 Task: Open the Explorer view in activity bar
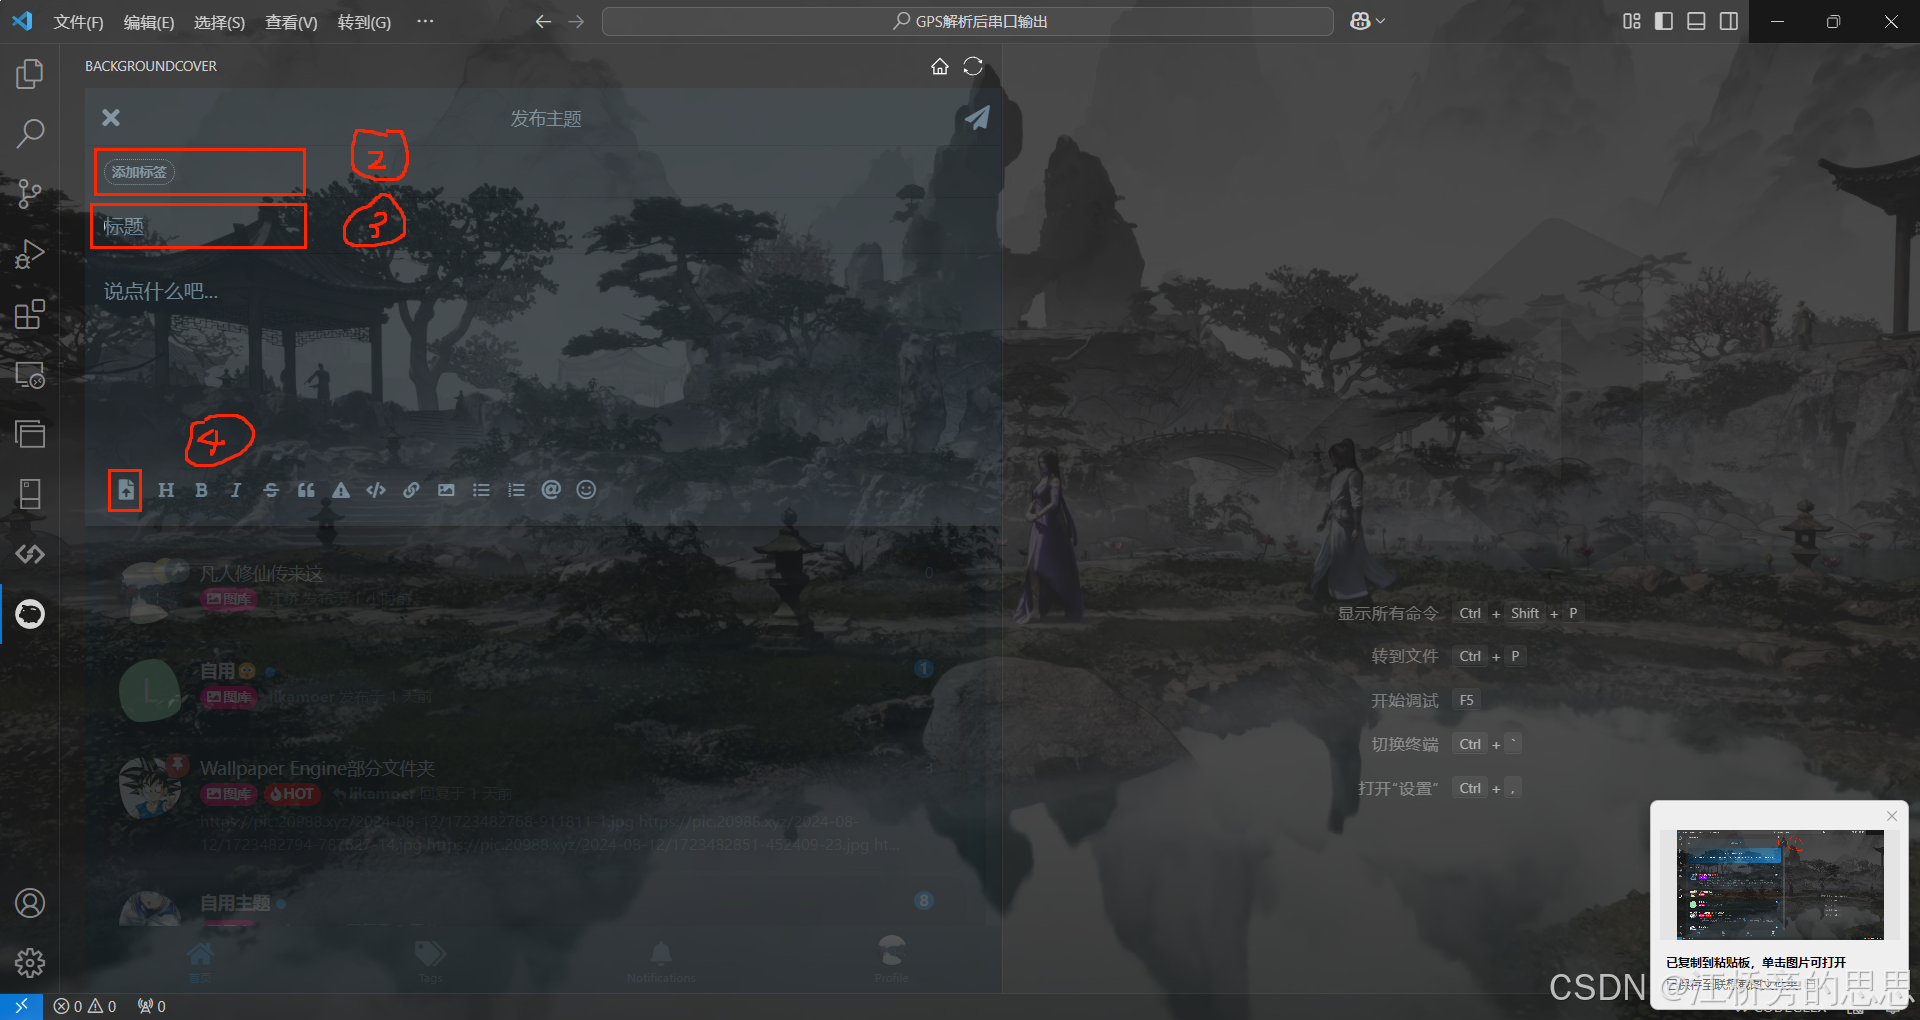[x=30, y=73]
